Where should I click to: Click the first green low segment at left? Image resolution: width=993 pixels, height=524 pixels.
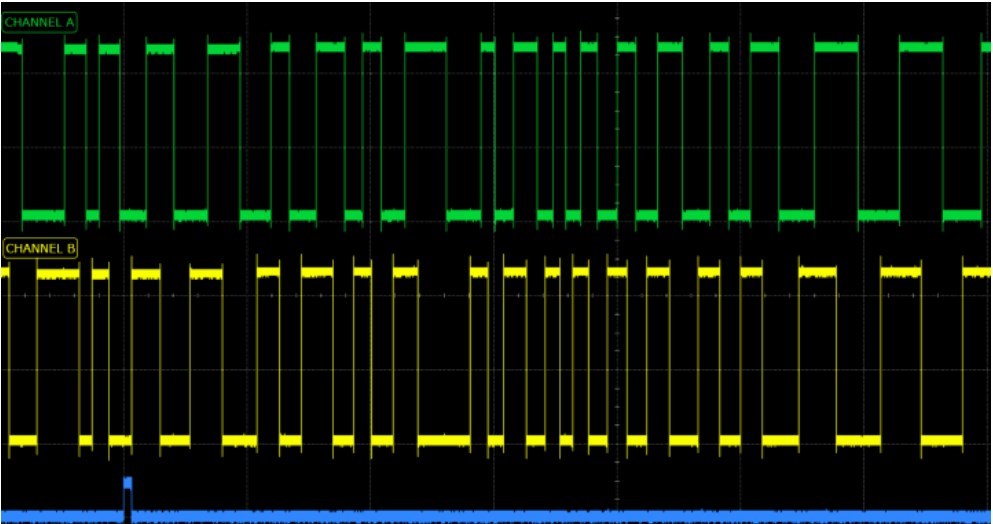[43, 215]
